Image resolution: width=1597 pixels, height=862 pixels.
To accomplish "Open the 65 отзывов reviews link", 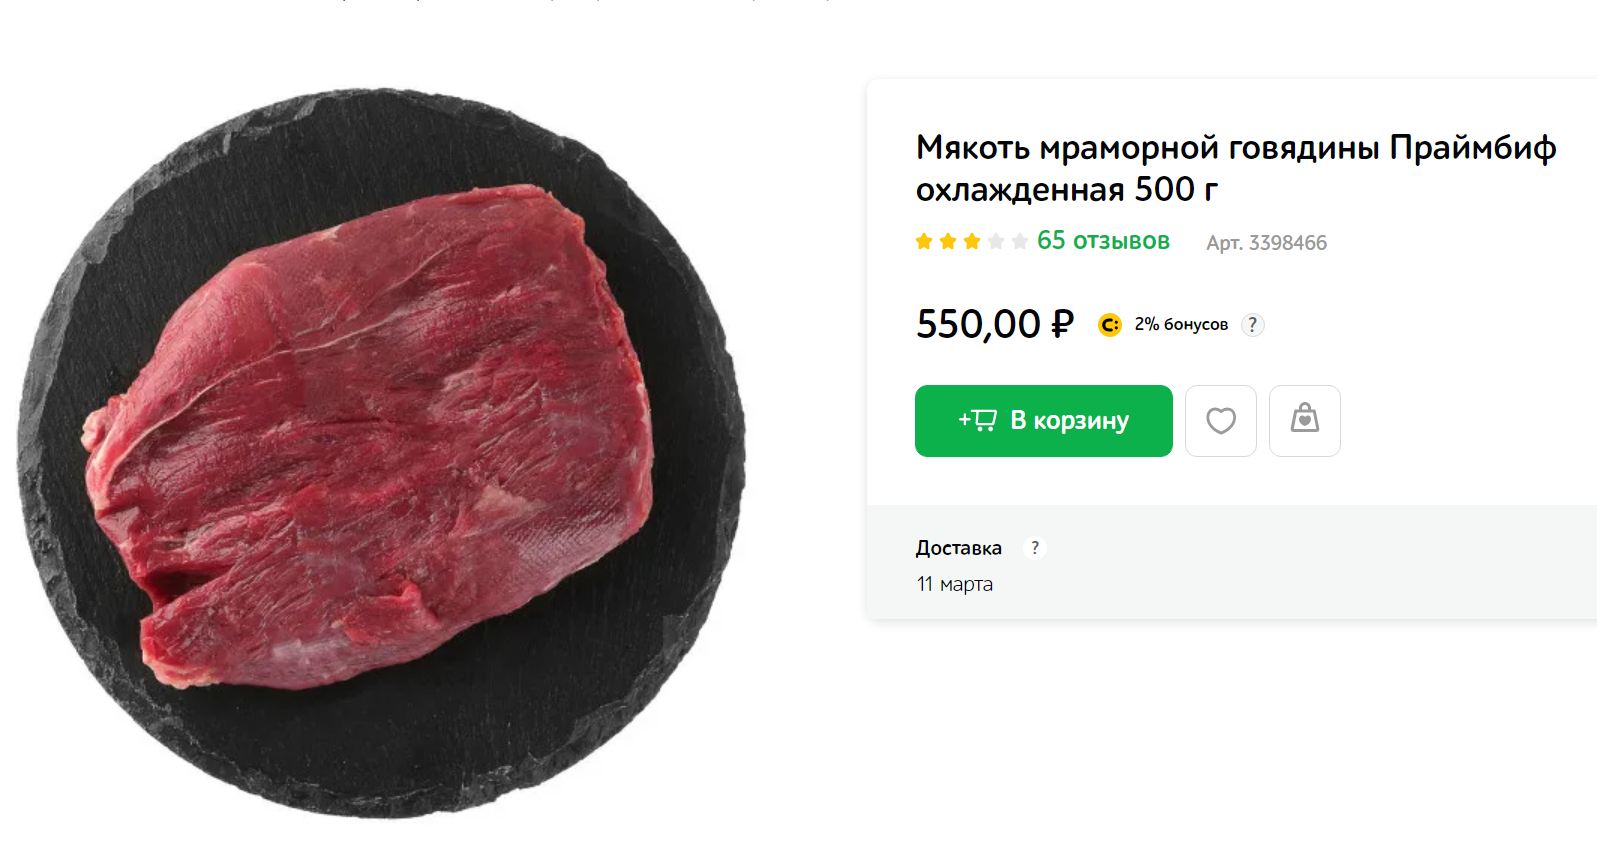I will tap(1103, 241).
